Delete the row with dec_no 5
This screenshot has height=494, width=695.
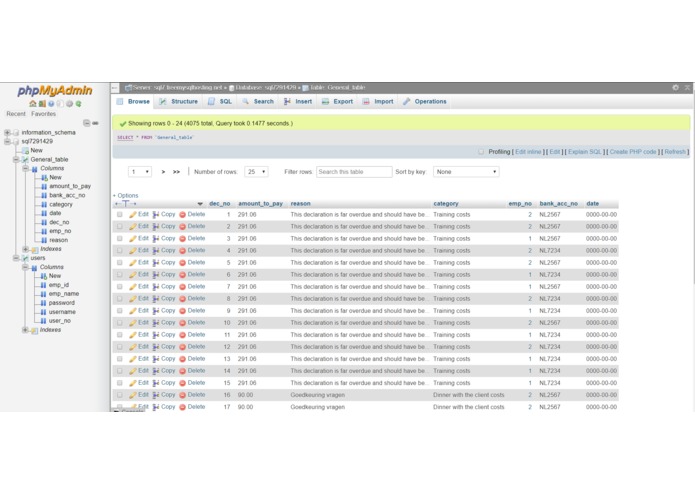point(192,263)
